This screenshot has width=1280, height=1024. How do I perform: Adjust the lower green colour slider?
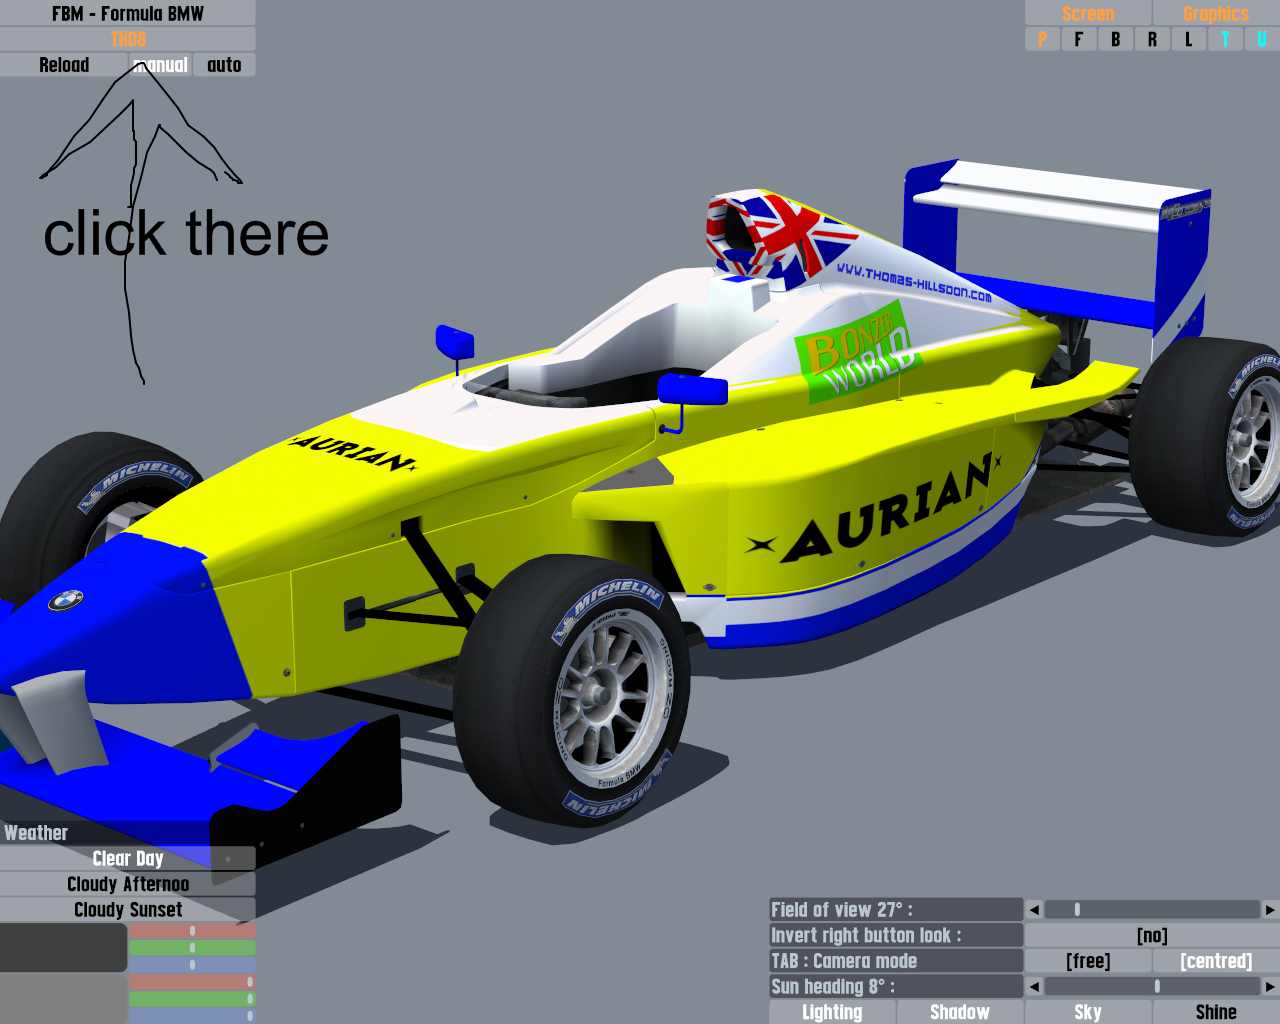click(192, 999)
